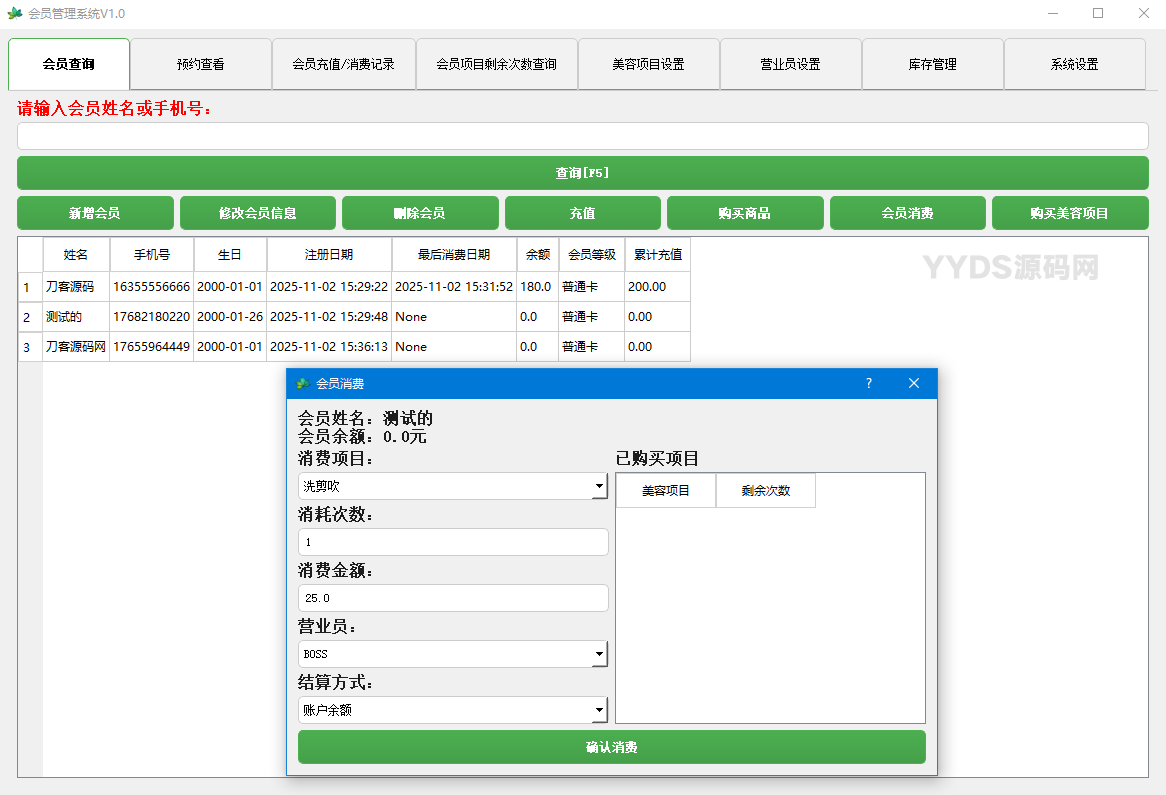Click the 剩余次数 column header
The height and width of the screenshot is (795, 1166).
tap(765, 491)
